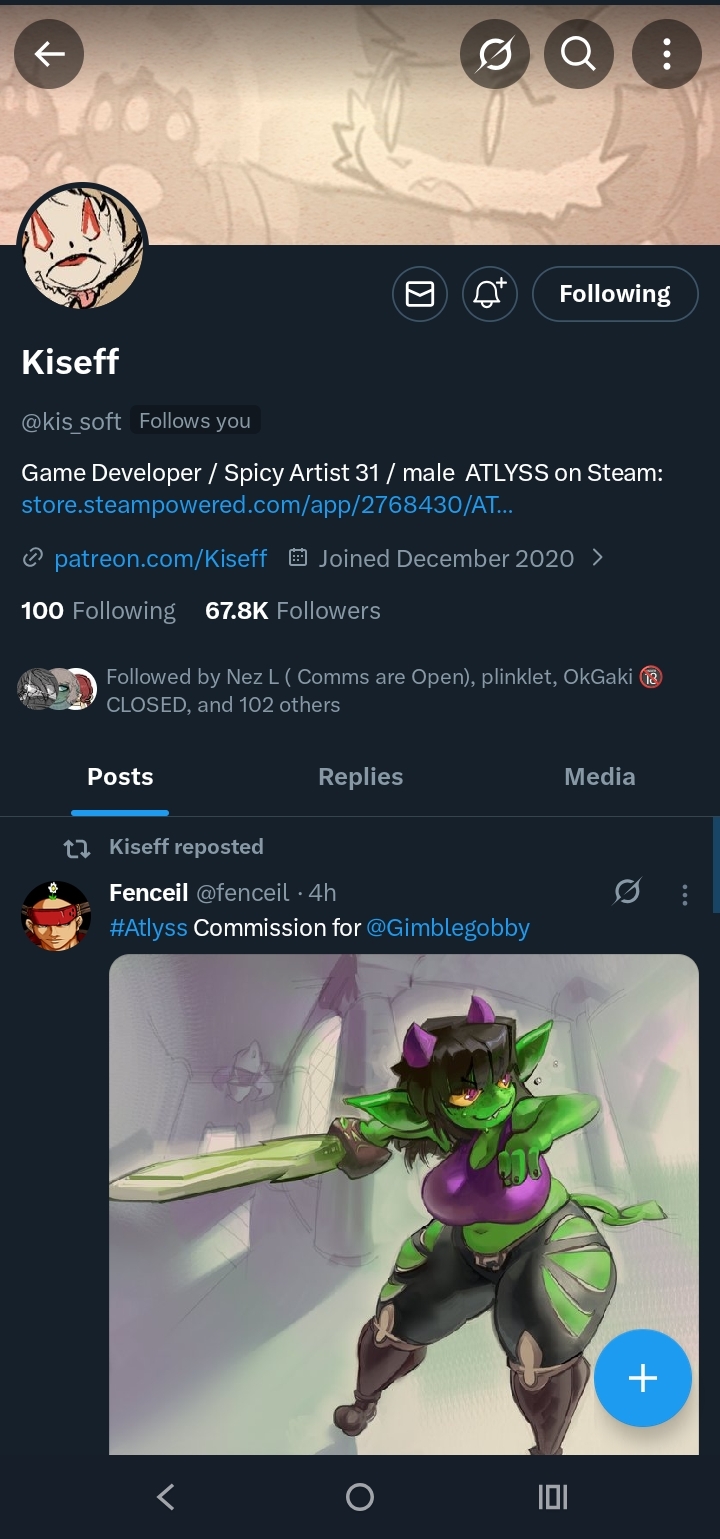
Task: Tap the back arrow icon
Action: (49, 54)
